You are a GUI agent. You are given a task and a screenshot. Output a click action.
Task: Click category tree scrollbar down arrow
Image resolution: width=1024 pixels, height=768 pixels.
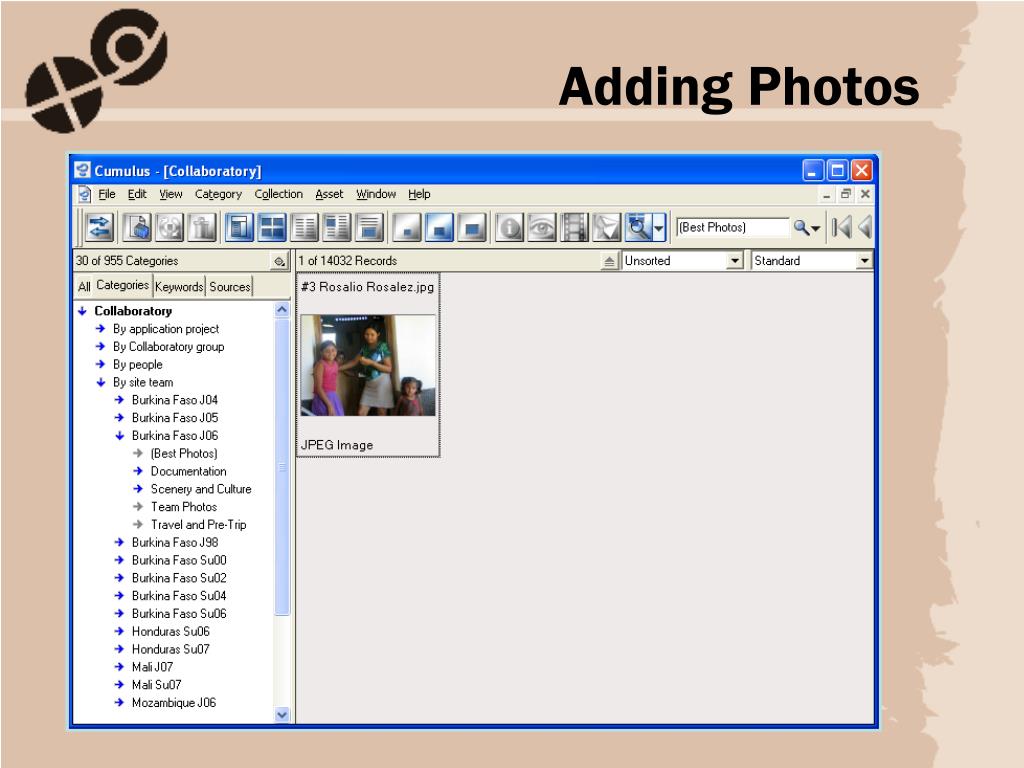click(x=282, y=714)
